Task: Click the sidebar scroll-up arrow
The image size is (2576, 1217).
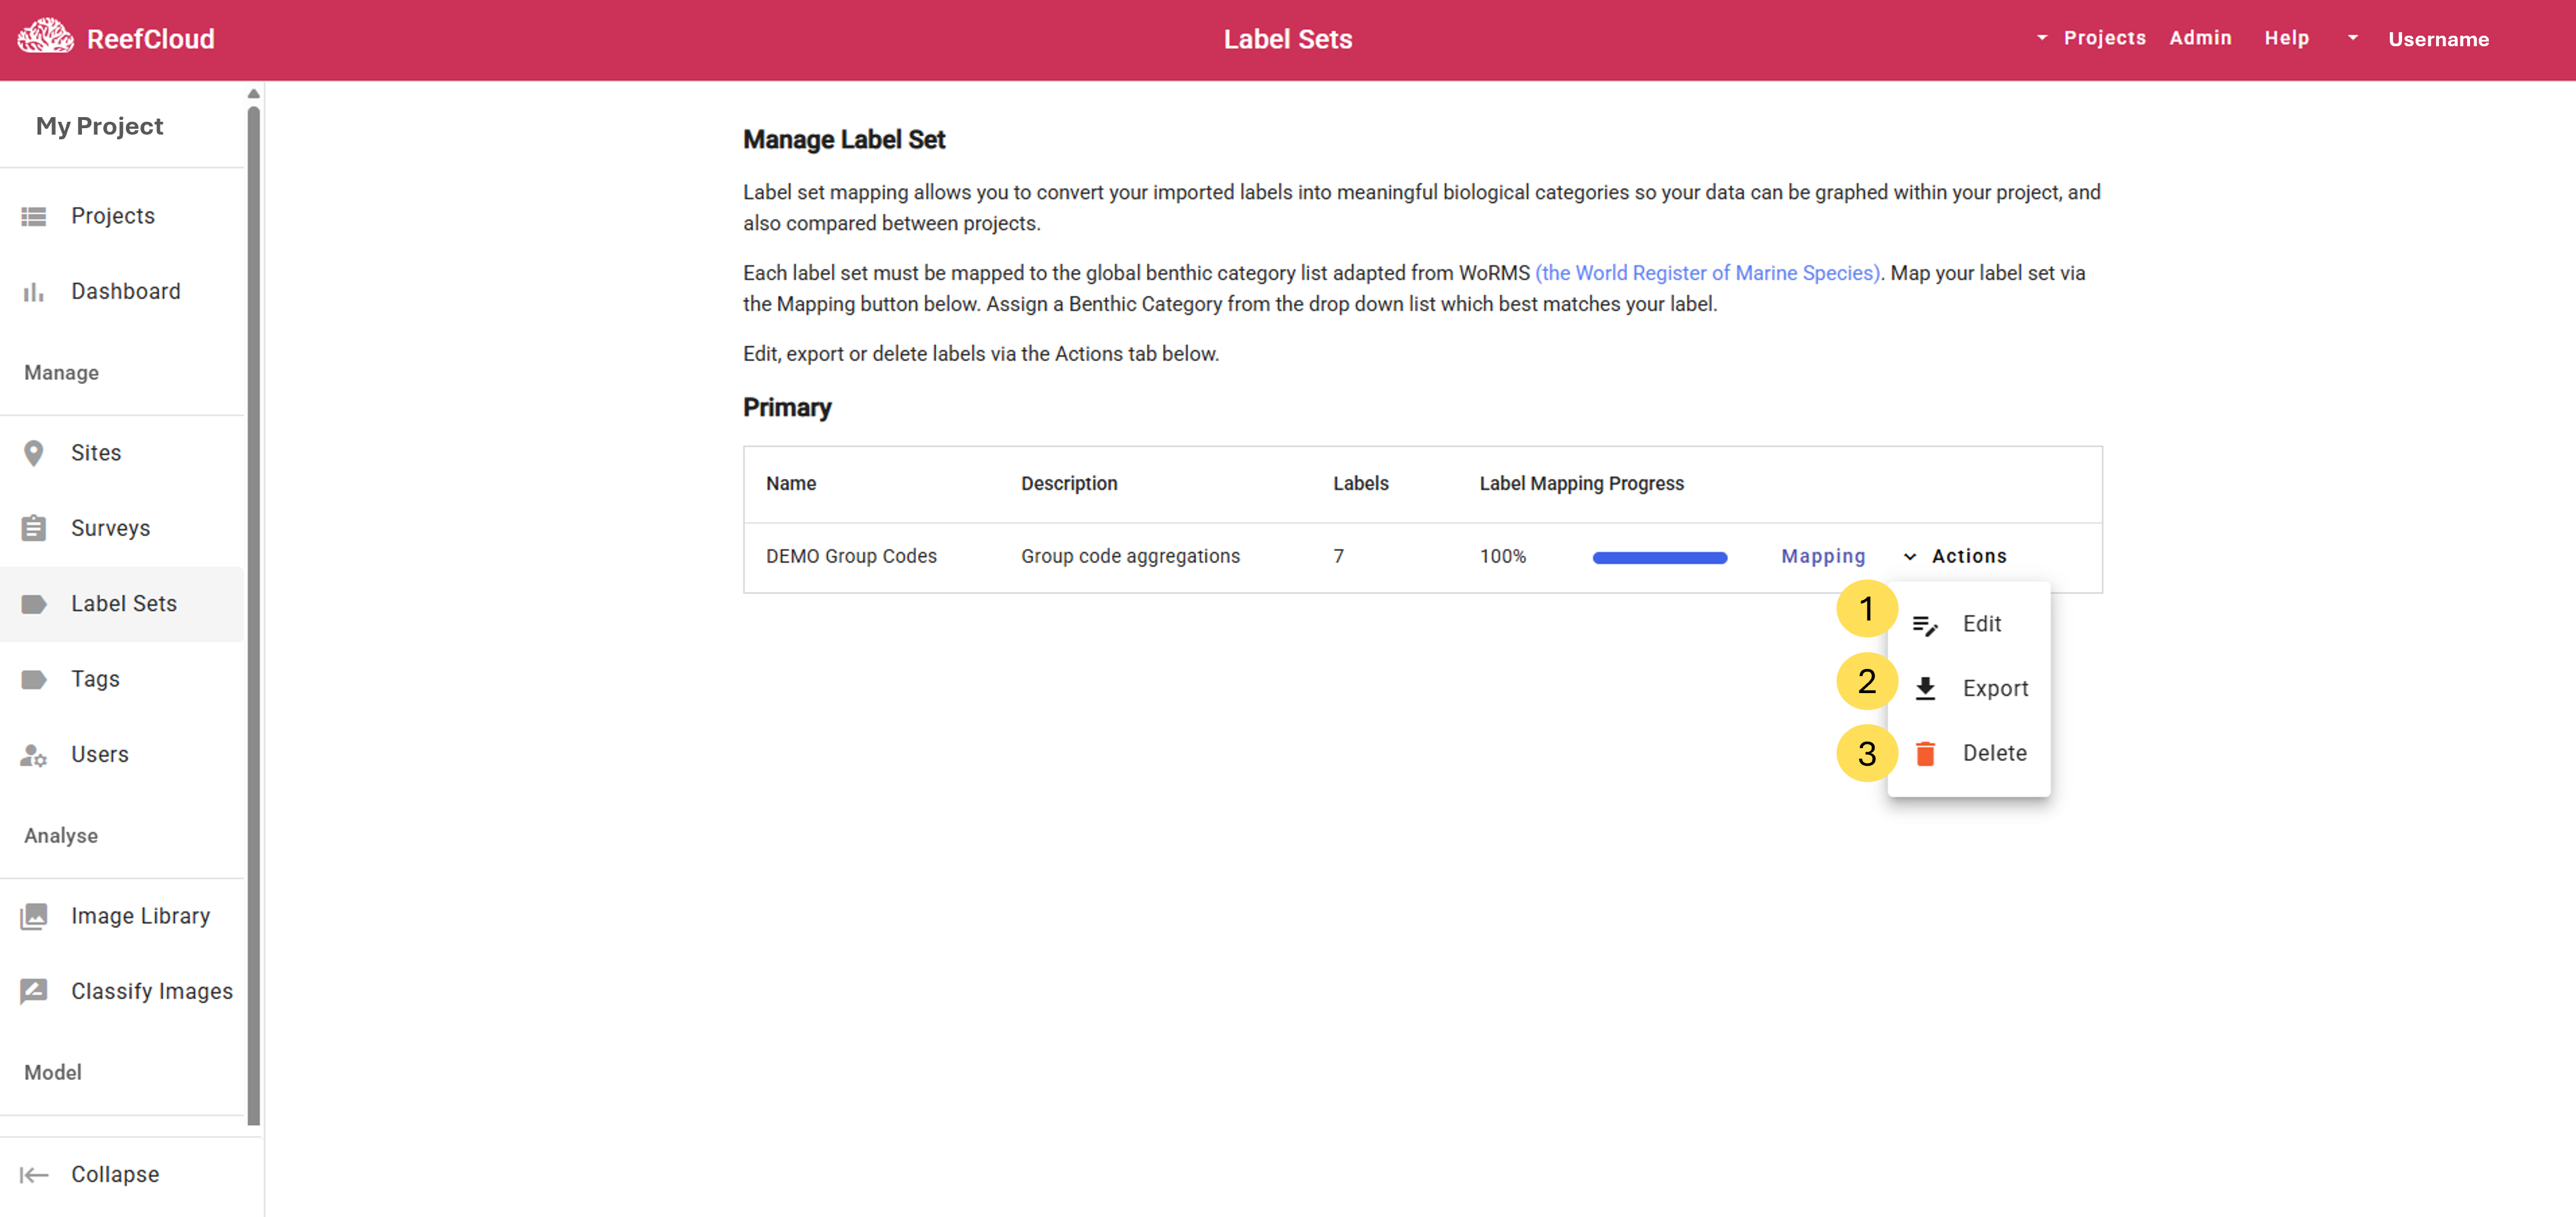Action: pyautogui.click(x=253, y=94)
